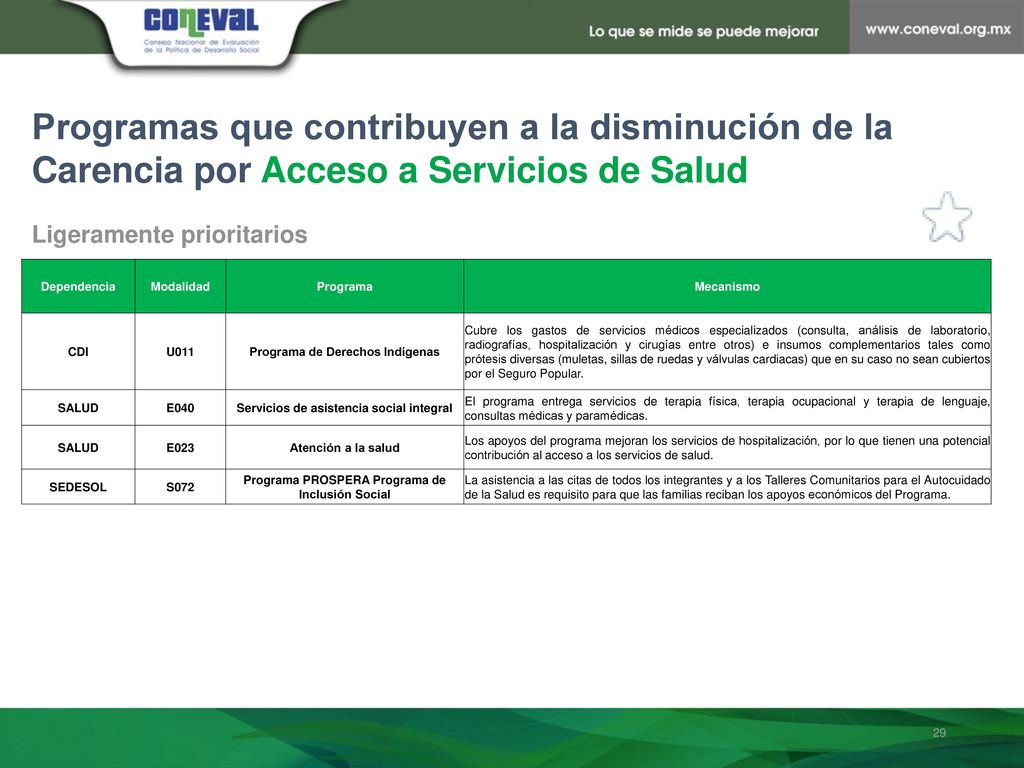Select the 'CDI' dependency cell
The width and height of the screenshot is (1024, 768).
click(x=78, y=351)
